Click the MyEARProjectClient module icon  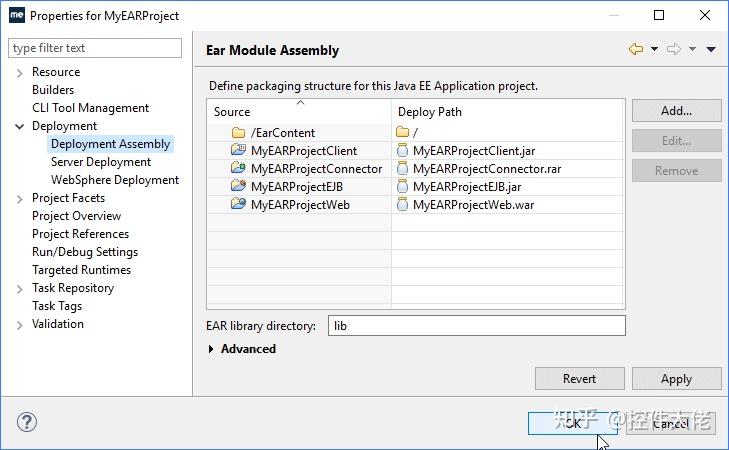[238, 151]
